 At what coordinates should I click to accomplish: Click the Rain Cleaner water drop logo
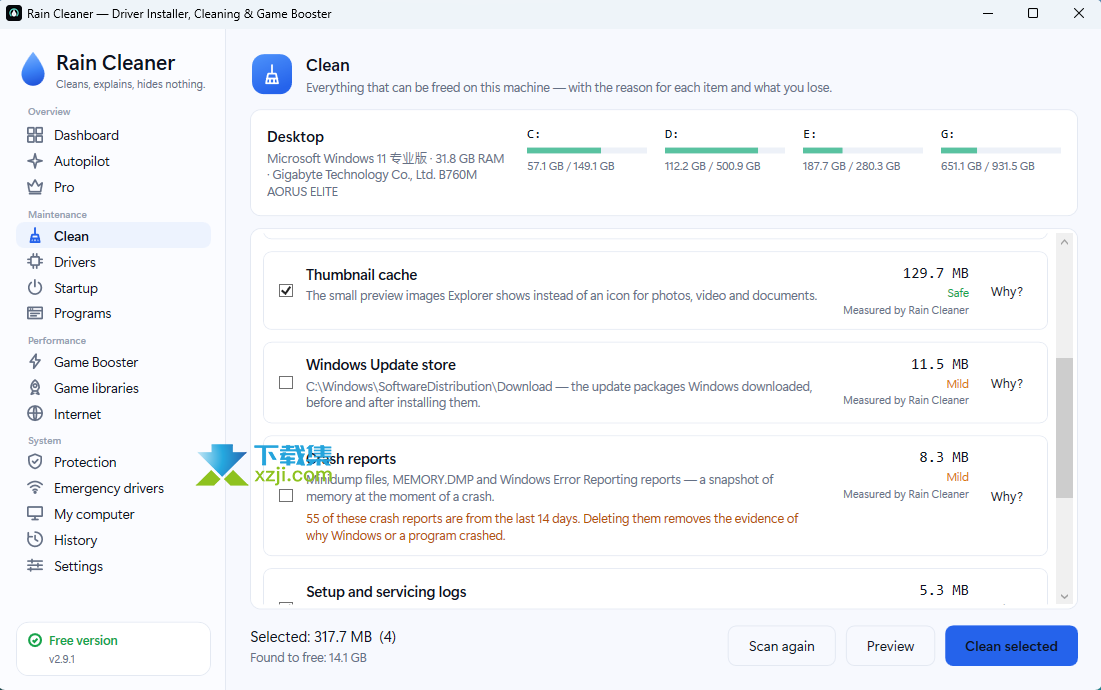[x=33, y=69]
